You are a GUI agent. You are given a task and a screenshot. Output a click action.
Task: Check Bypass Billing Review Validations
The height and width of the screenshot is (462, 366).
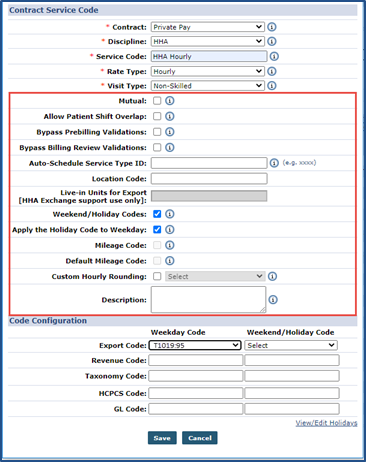coord(157,147)
